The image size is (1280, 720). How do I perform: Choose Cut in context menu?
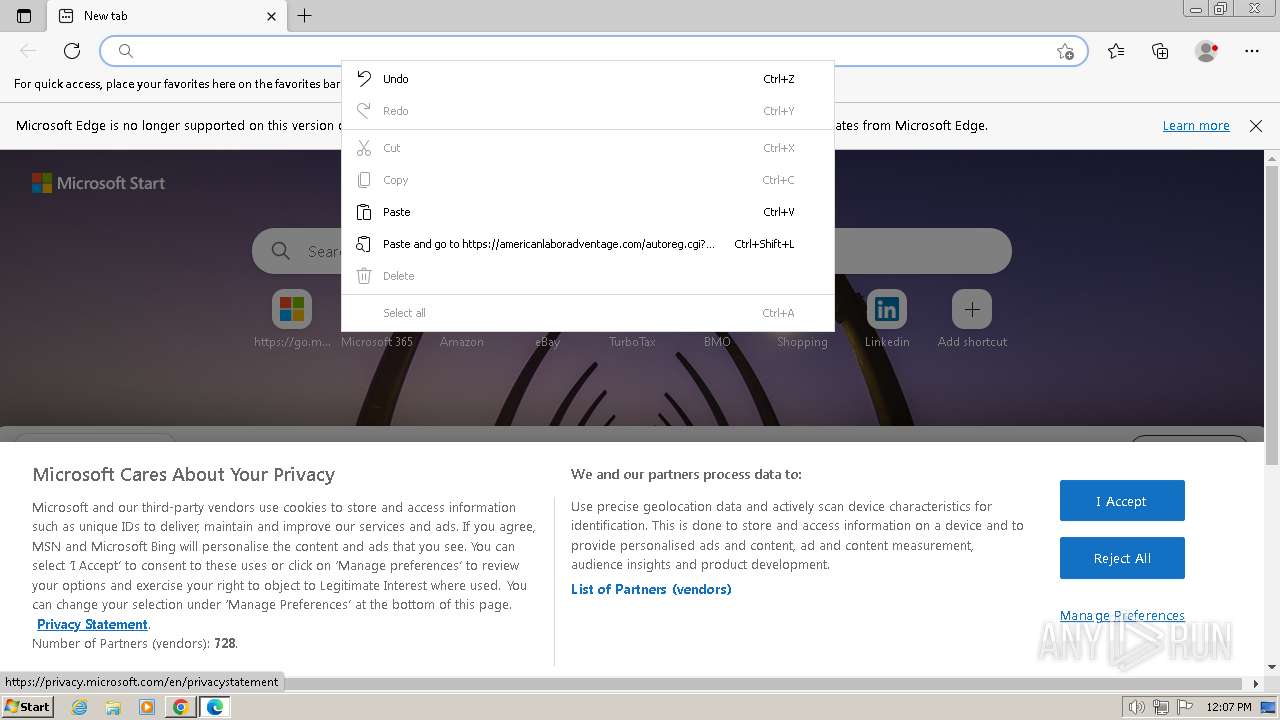588,148
